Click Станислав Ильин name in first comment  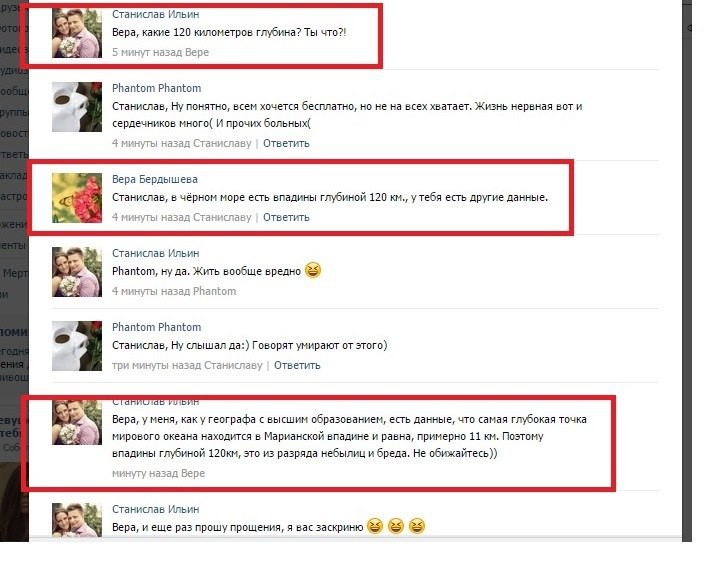pyautogui.click(x=156, y=14)
